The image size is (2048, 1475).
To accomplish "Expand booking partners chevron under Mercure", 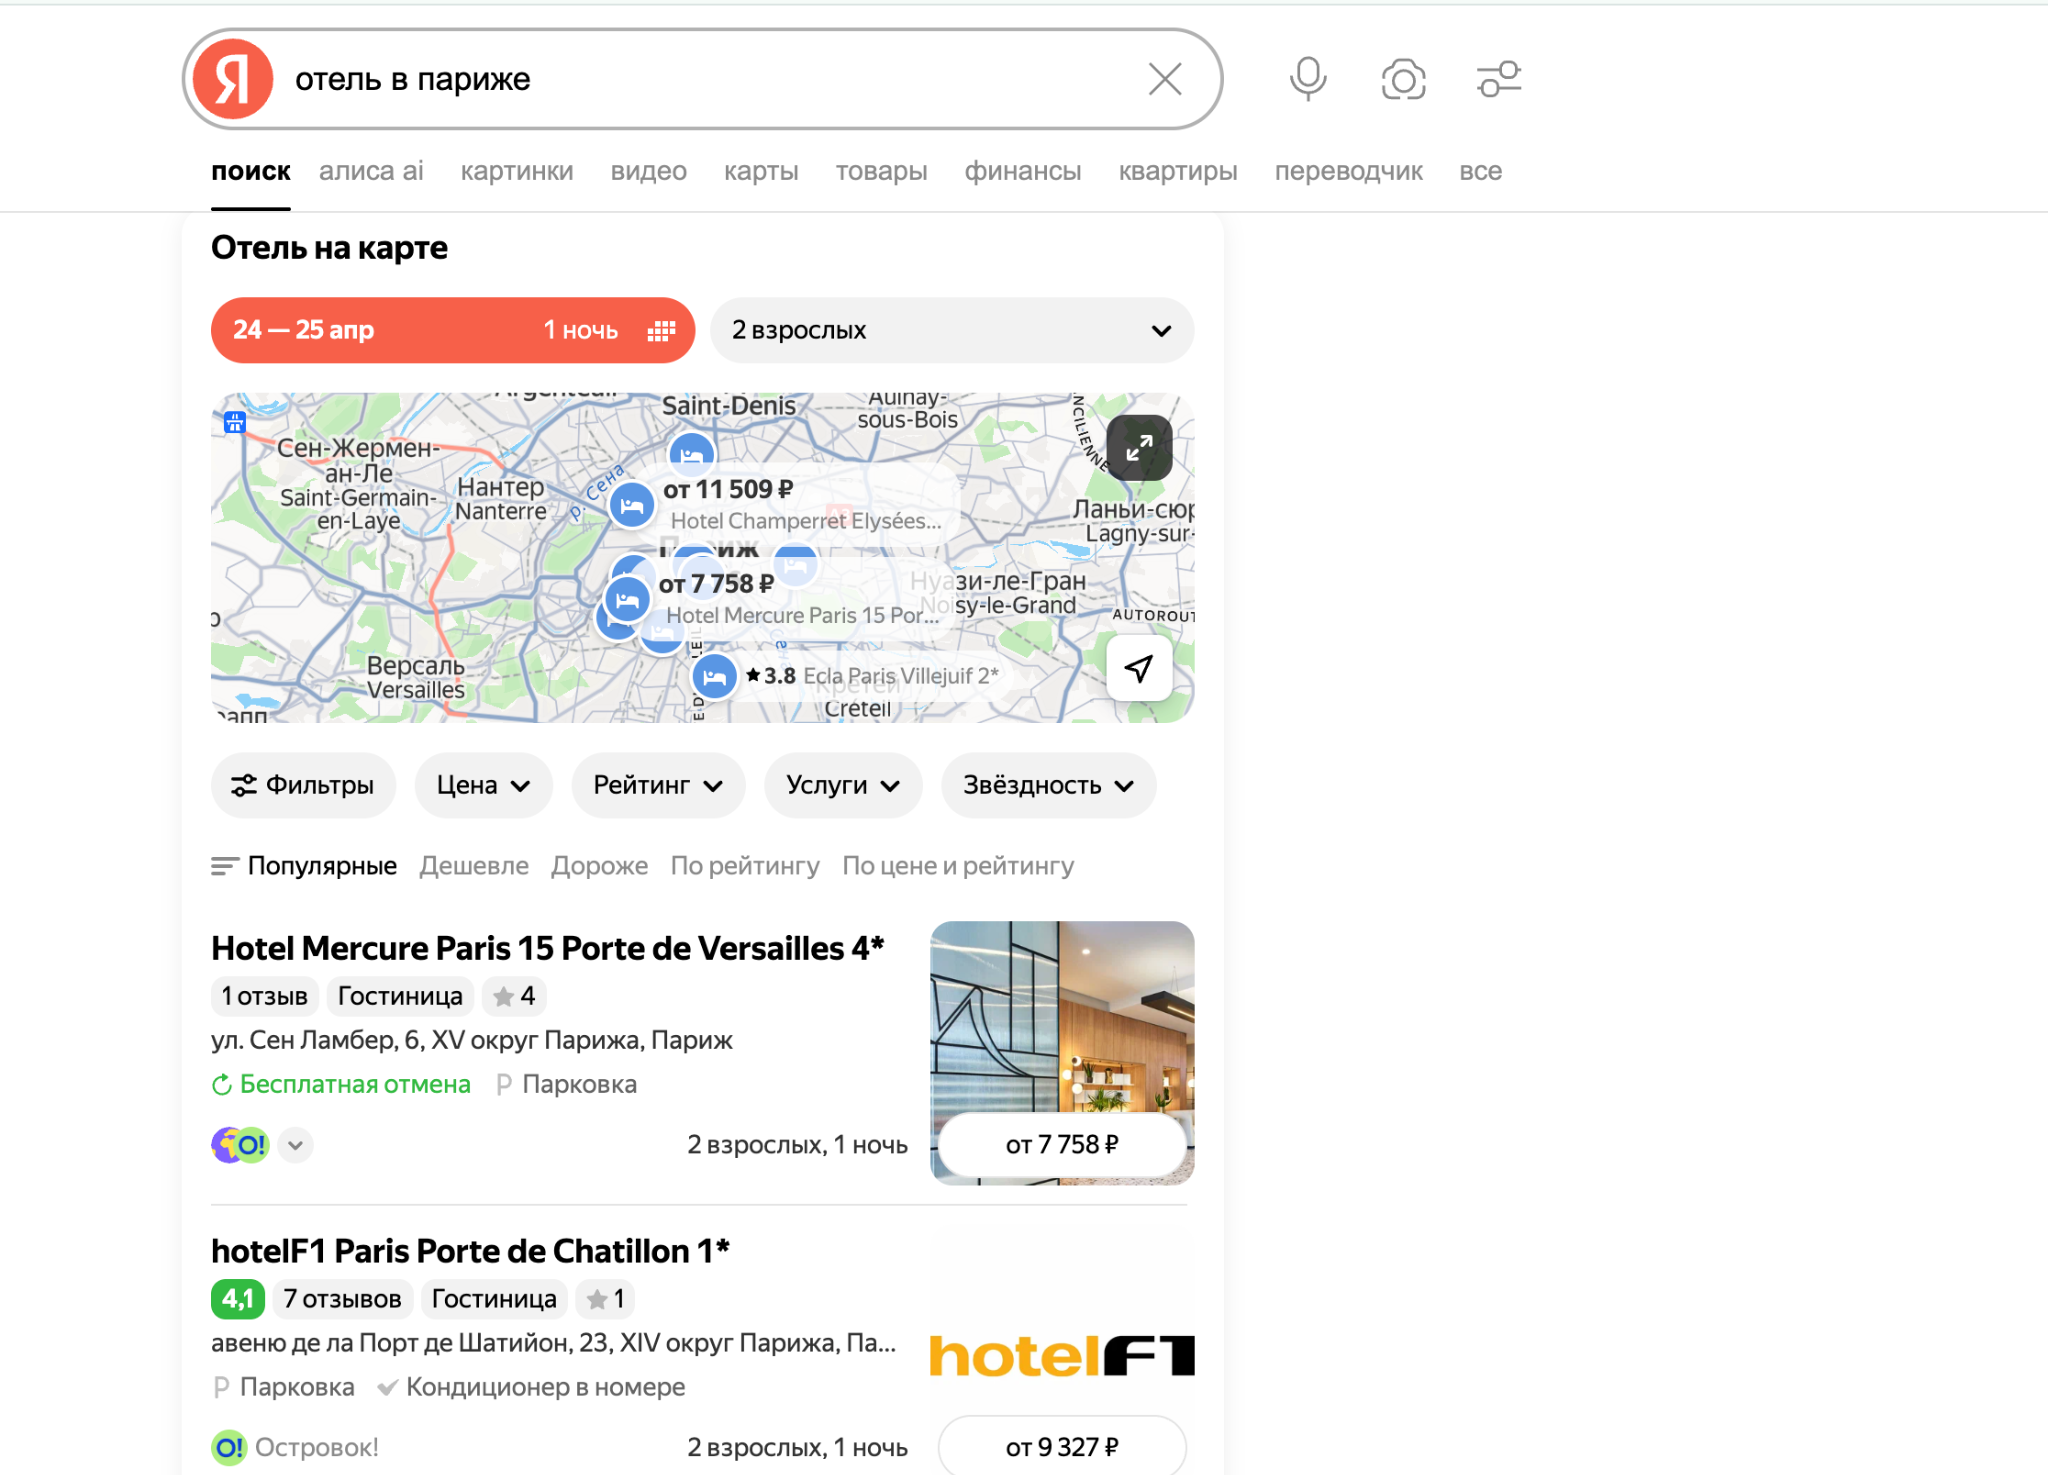I will (295, 1145).
